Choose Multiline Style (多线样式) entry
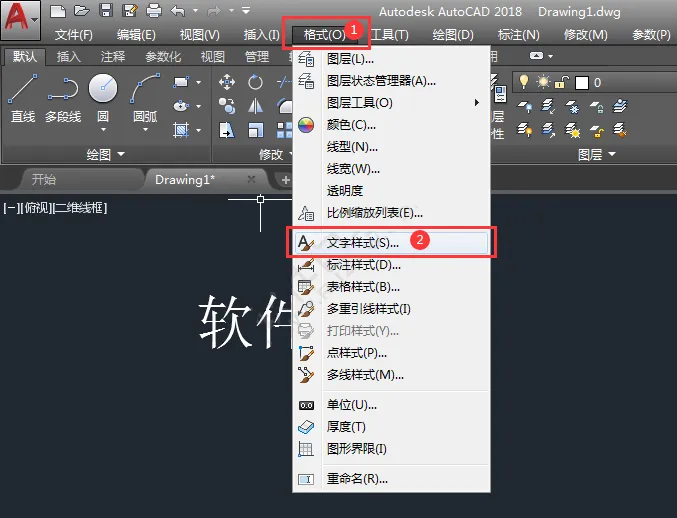677x518 pixels. pyautogui.click(x=391, y=375)
